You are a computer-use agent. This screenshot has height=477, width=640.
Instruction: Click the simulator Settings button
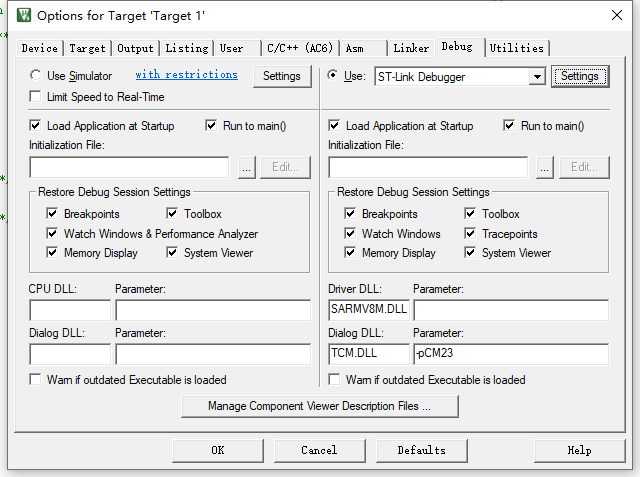tap(281, 76)
